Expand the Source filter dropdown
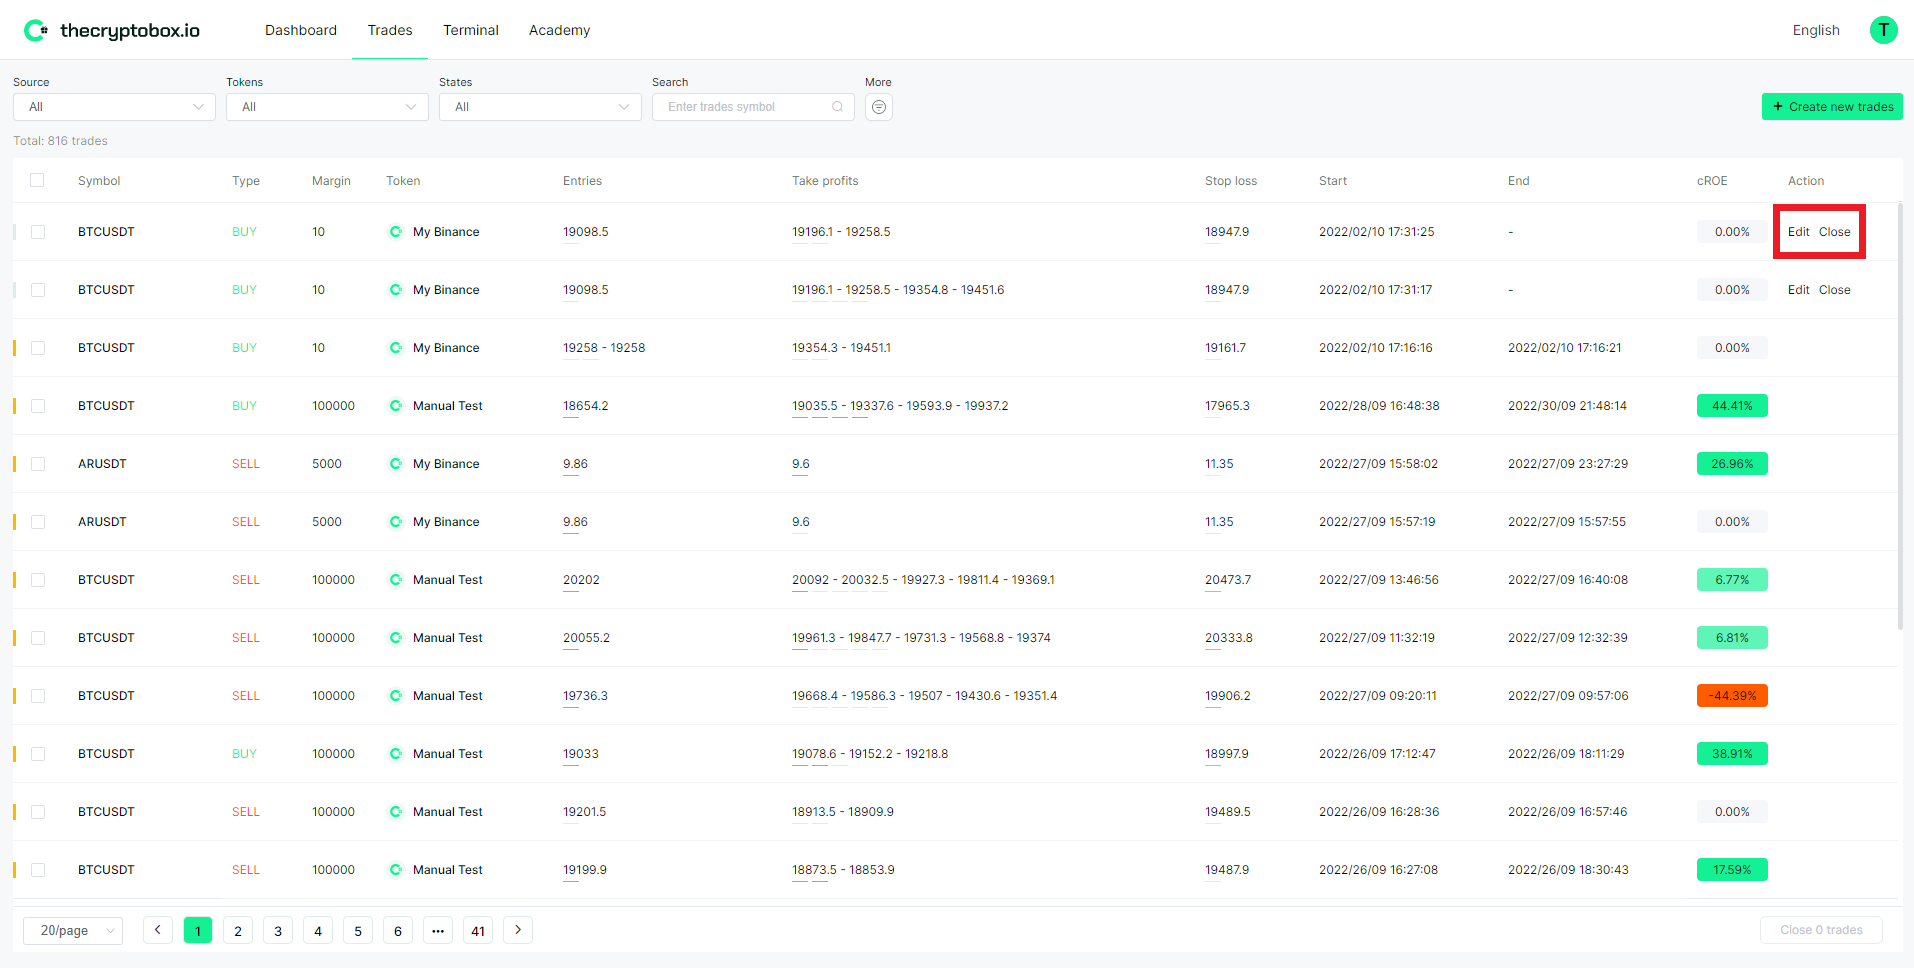Image resolution: width=1914 pixels, height=968 pixels. 114,107
